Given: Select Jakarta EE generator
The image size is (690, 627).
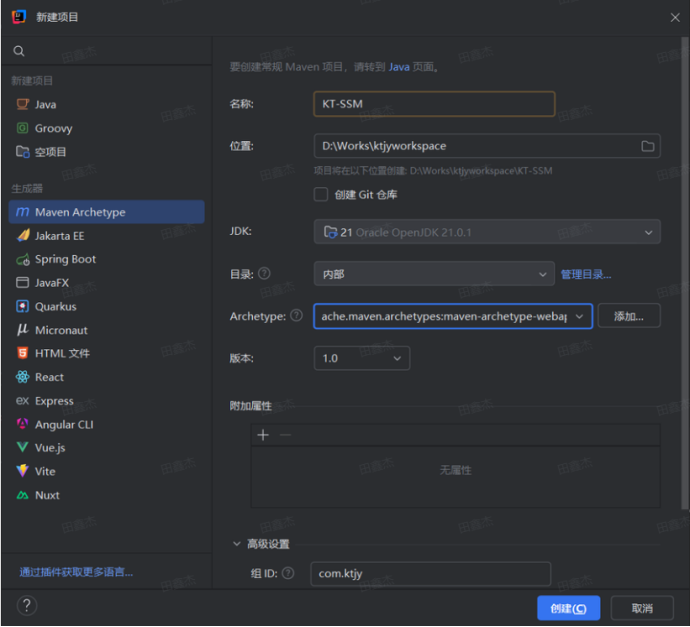Looking at the screenshot, I should tap(106, 236).
